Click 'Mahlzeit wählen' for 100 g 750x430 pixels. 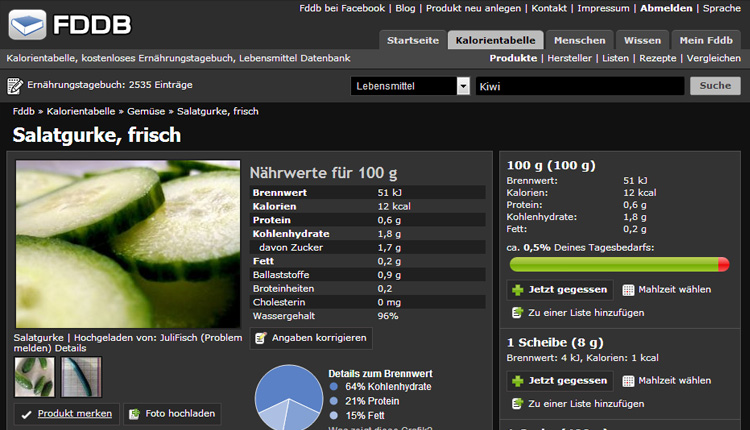[674, 290]
